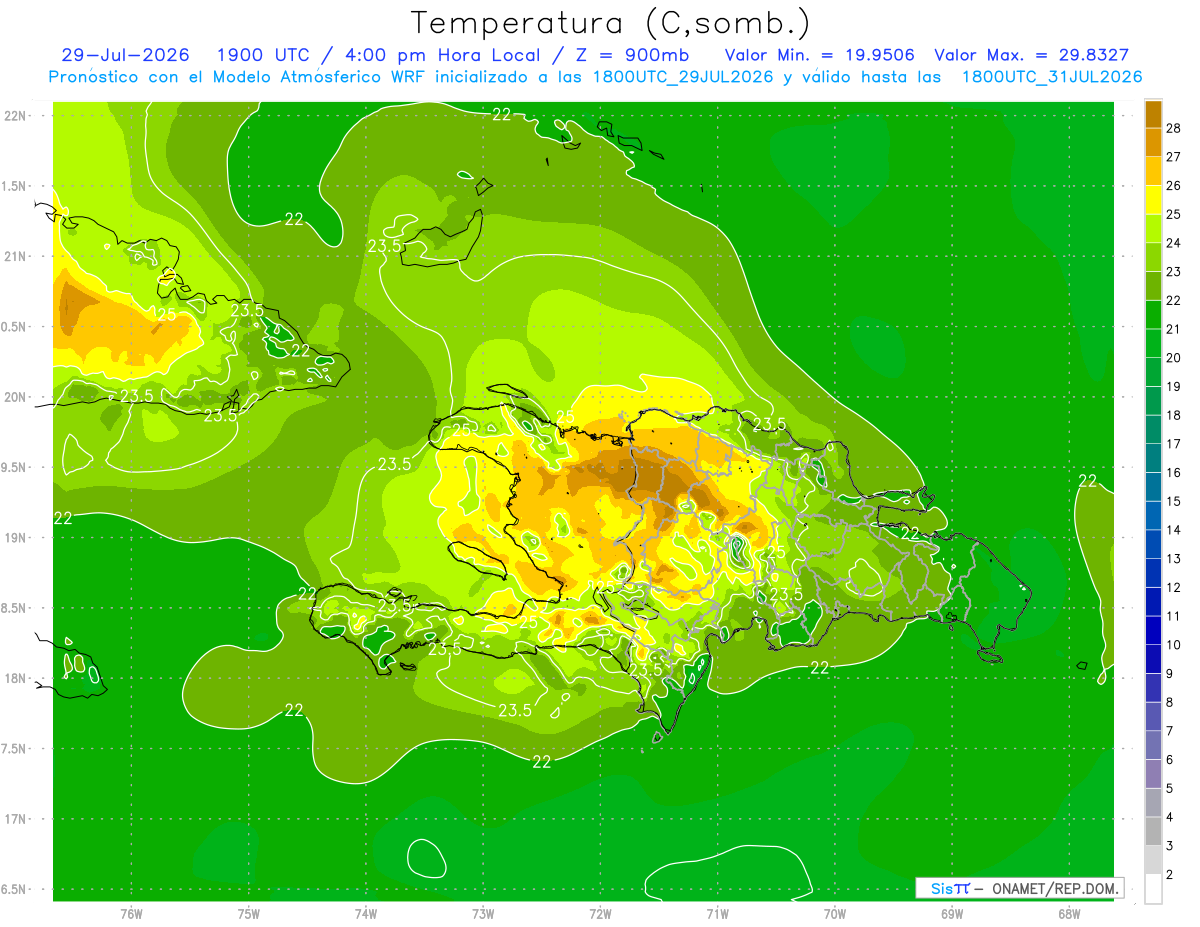Click the '22N' latitude axis label
Viewport: 1200px width, 927px height.
tap(15, 115)
